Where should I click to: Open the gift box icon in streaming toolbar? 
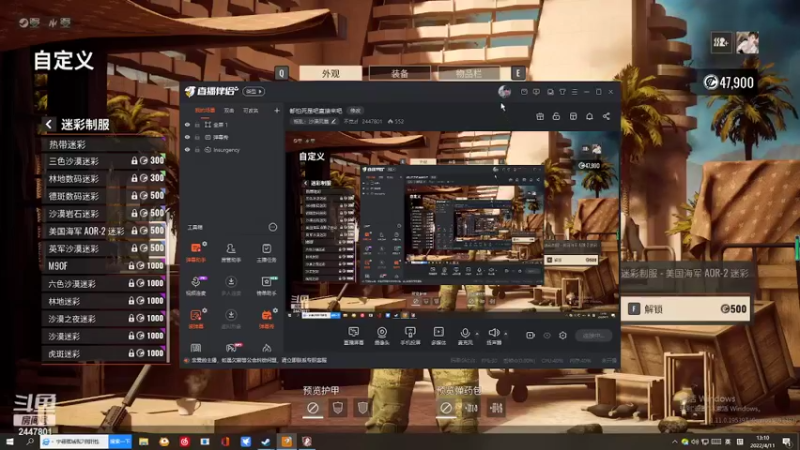point(540,117)
